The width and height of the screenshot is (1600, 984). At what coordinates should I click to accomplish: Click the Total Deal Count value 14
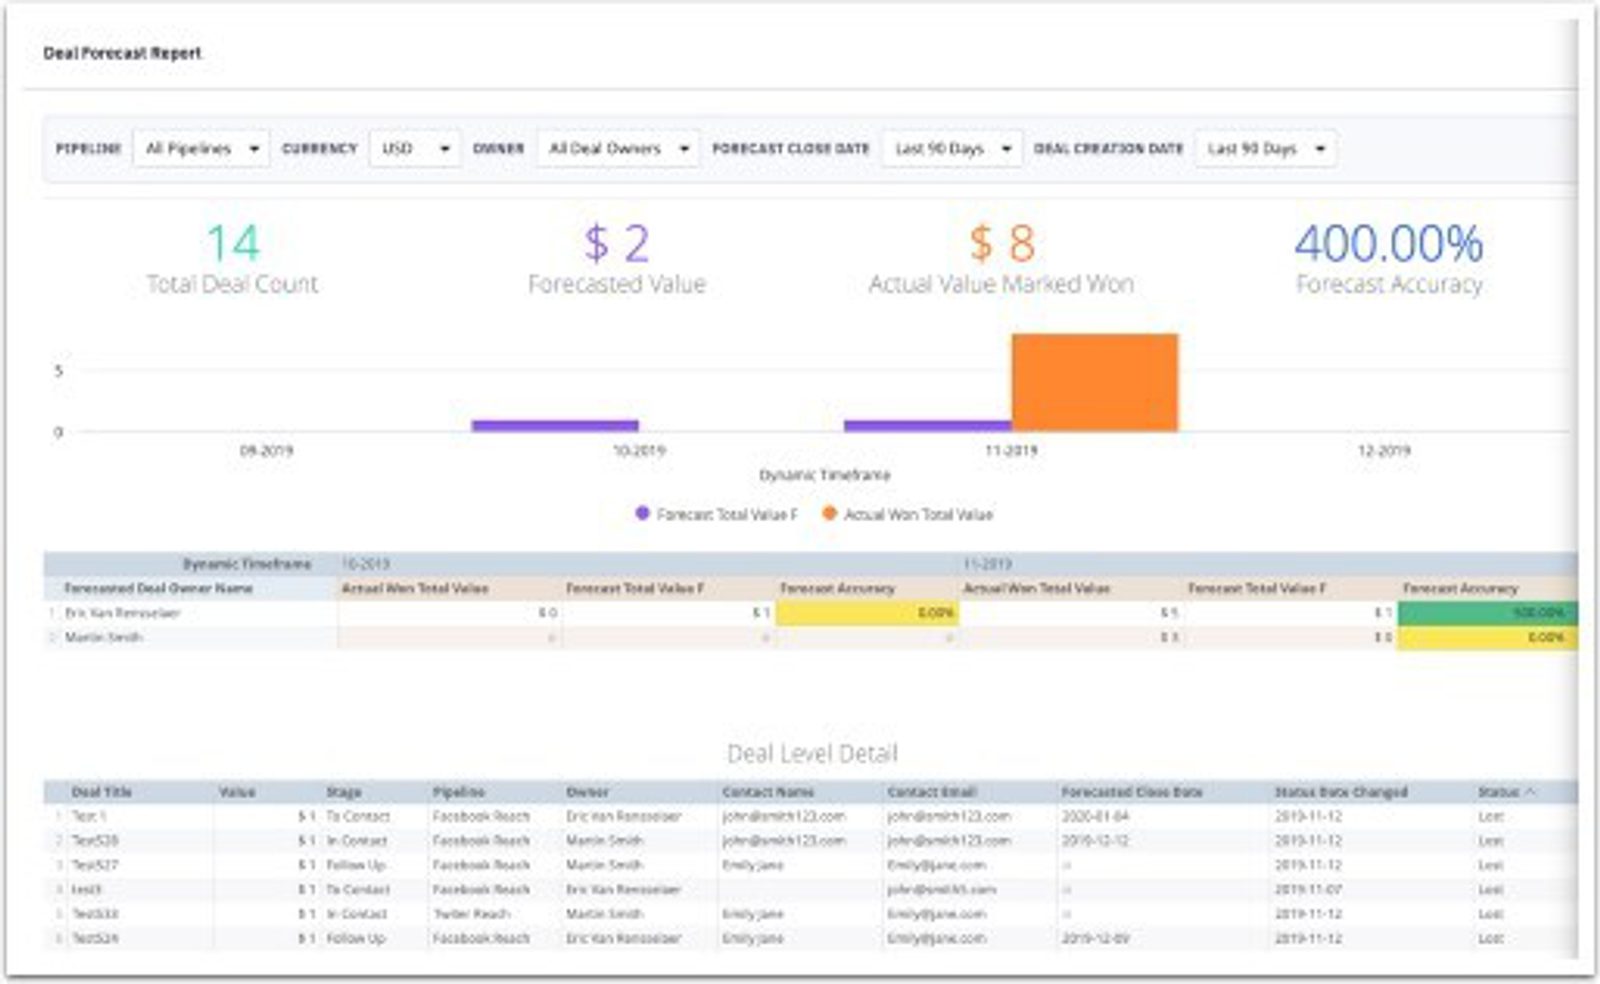point(232,244)
